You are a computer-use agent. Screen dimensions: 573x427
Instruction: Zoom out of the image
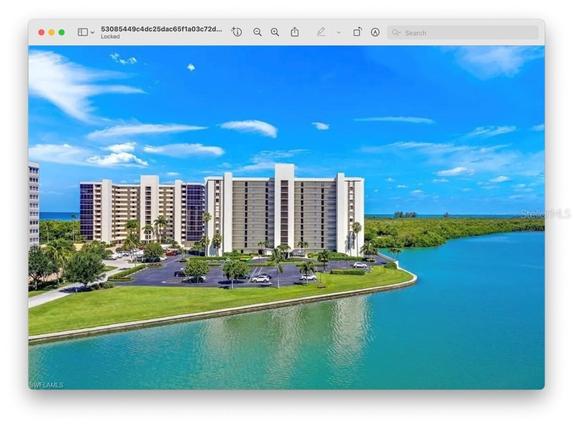257,32
